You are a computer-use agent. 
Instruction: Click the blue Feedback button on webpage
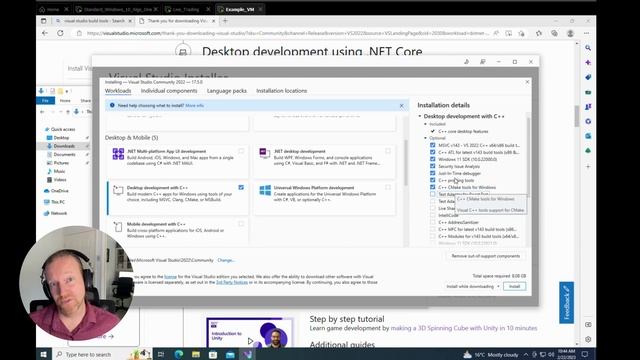(x=567, y=302)
